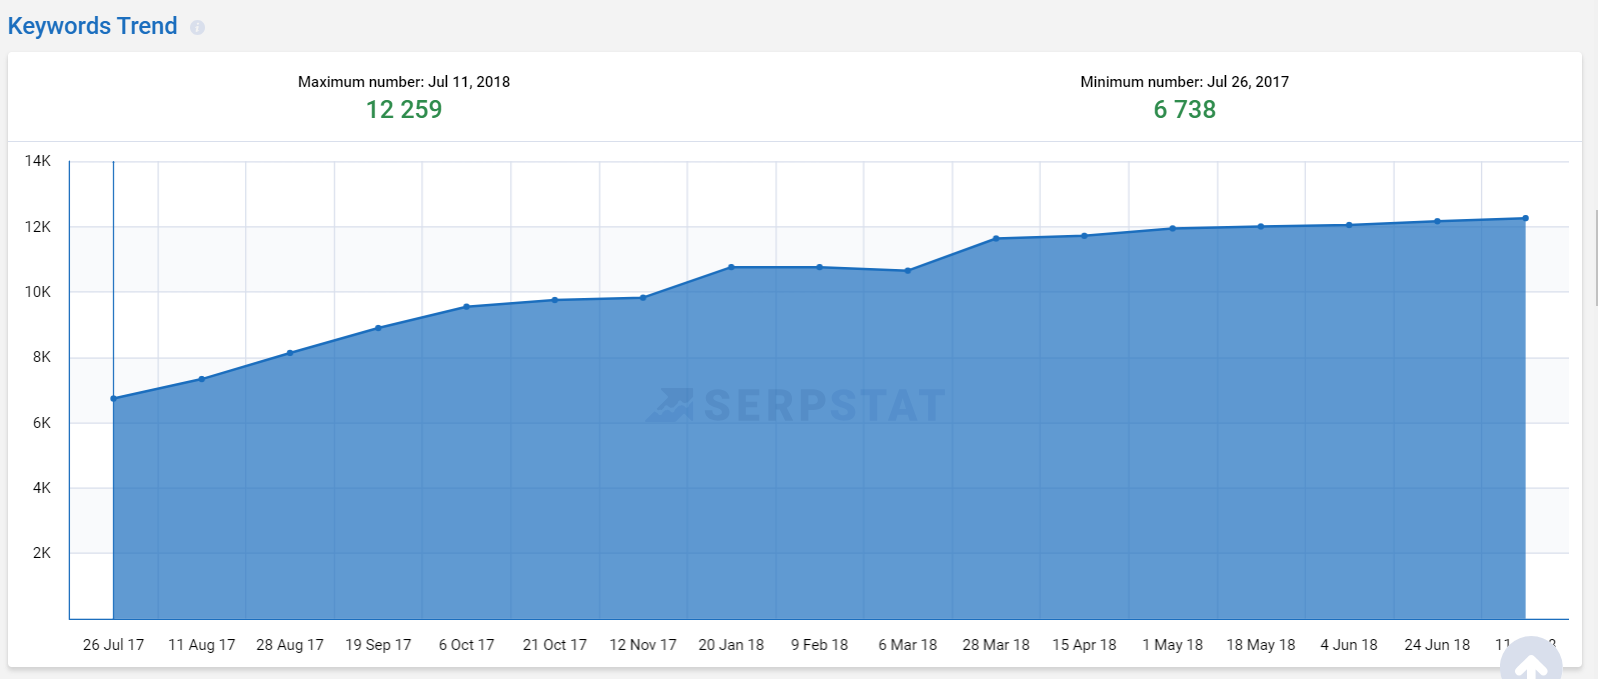The width and height of the screenshot is (1598, 679).
Task: Click the minimum number value 6 738
Action: tap(1184, 110)
